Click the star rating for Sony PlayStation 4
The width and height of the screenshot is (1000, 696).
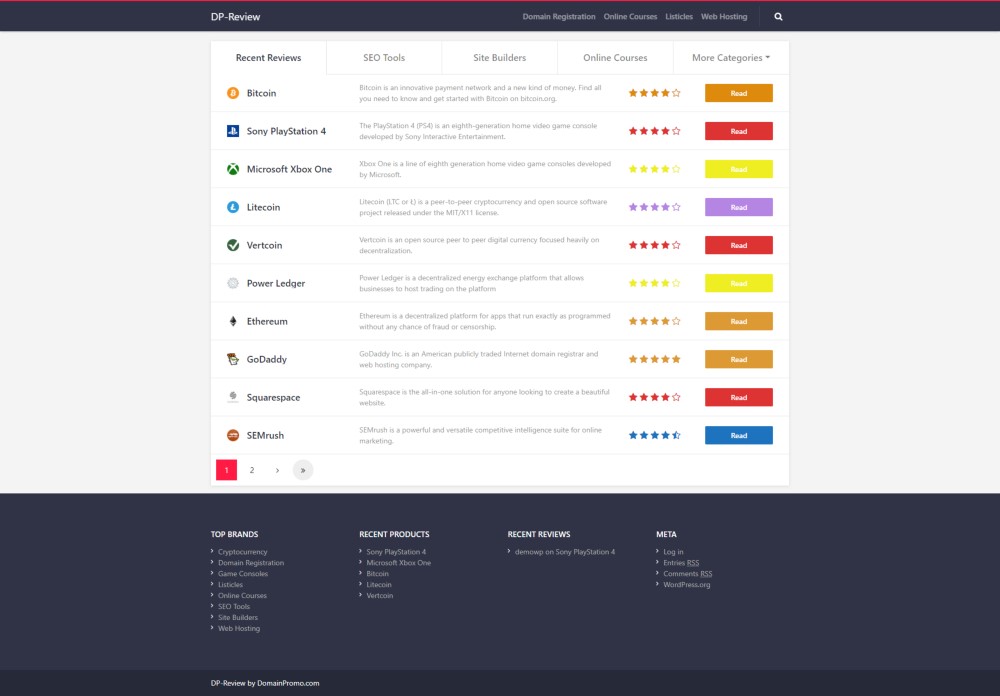click(654, 131)
